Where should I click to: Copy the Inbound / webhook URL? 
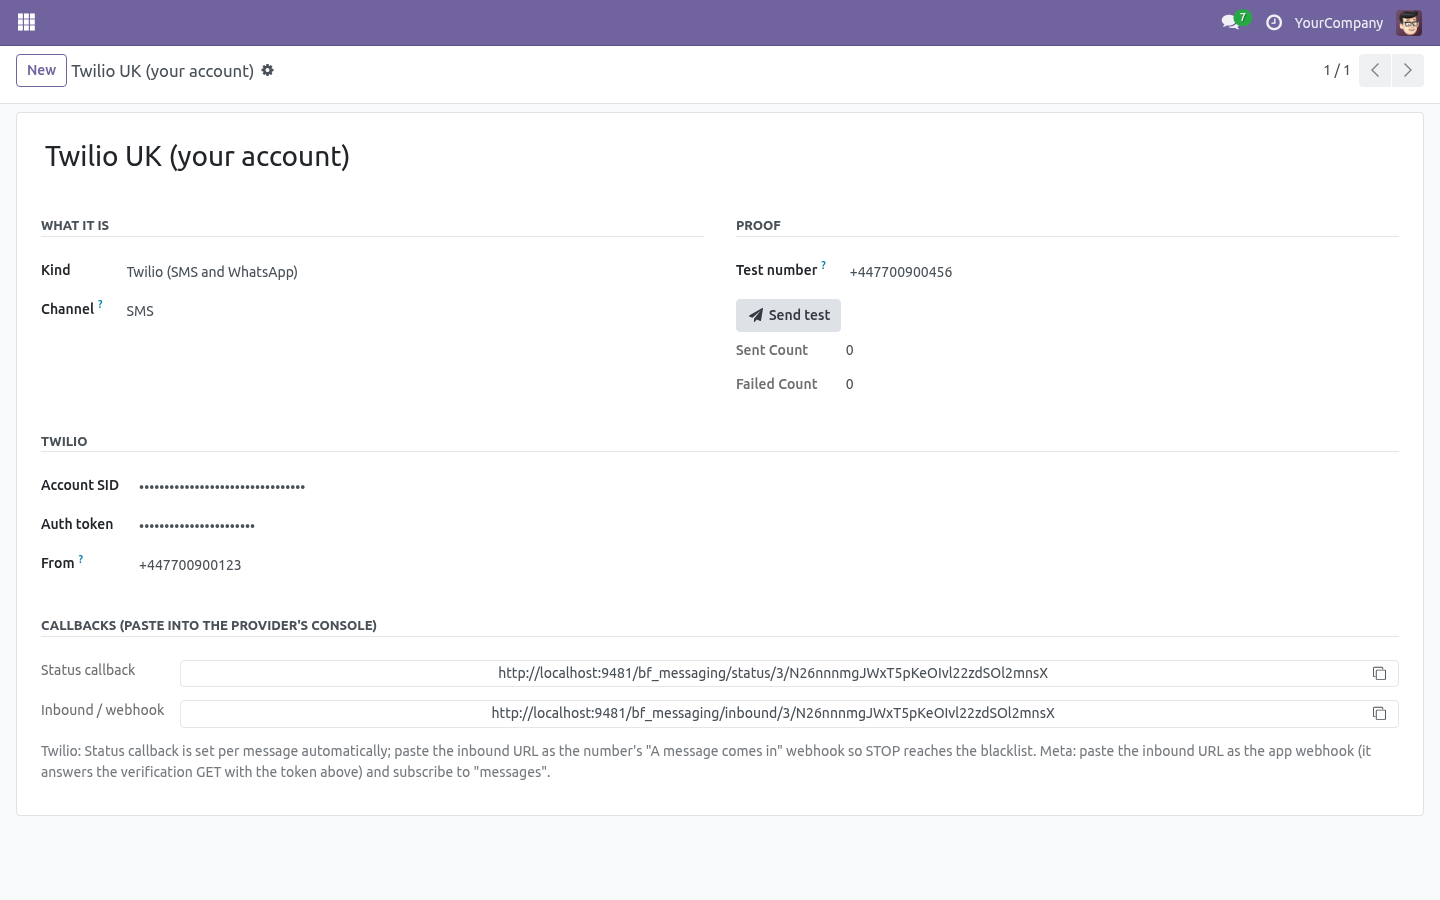point(1379,714)
